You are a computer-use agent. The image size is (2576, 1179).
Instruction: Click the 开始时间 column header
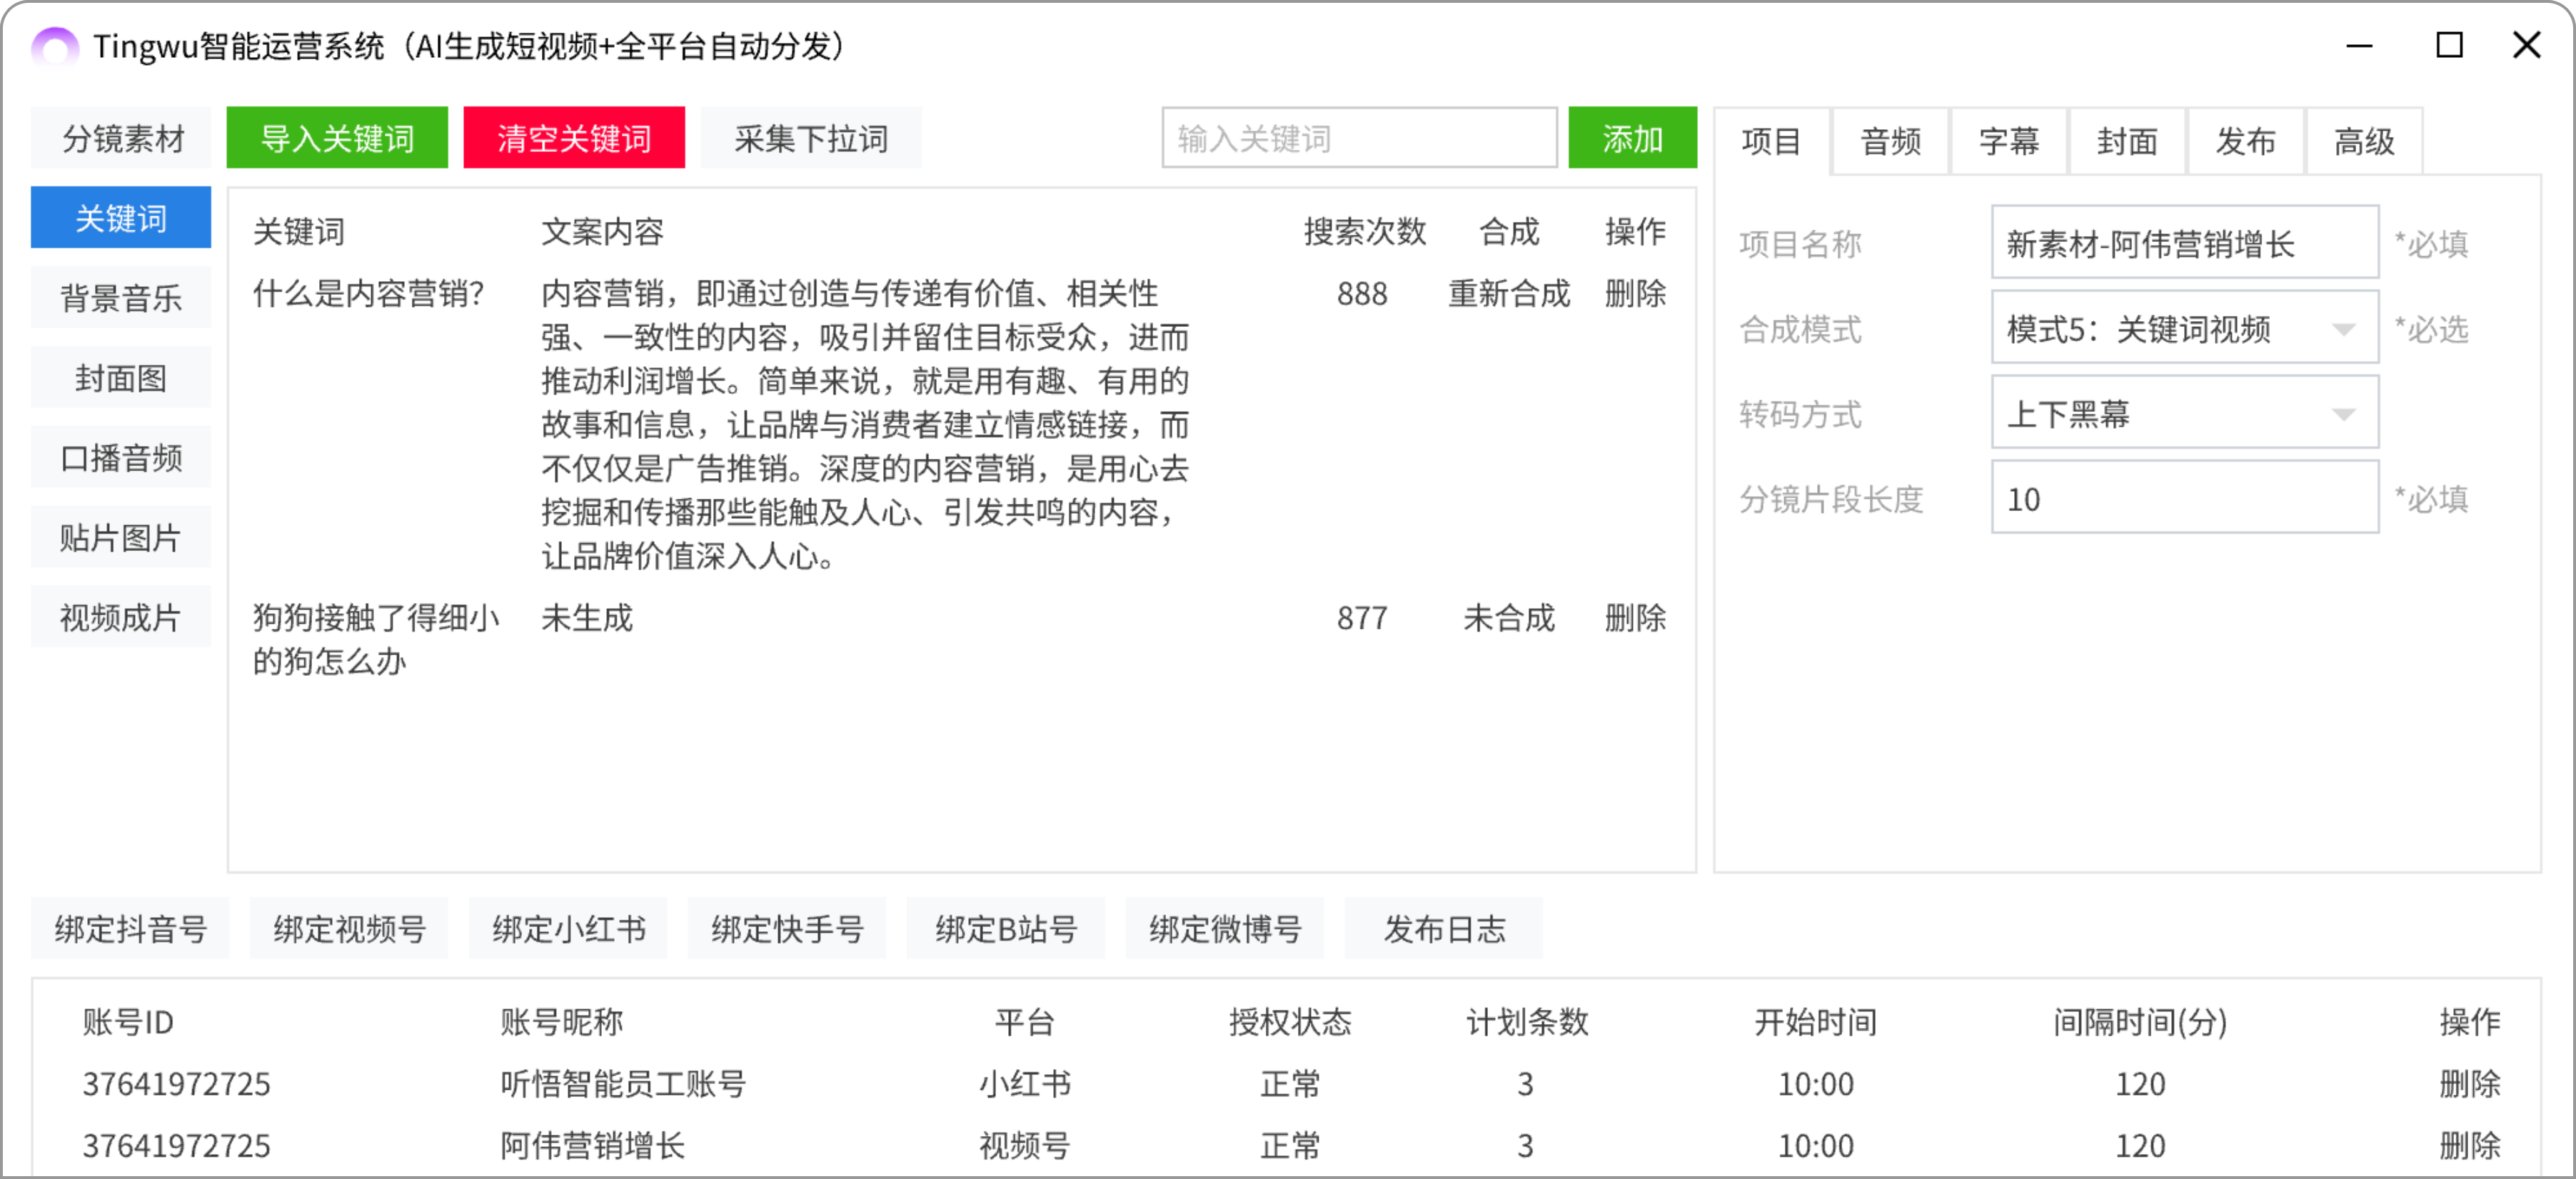point(1815,1022)
